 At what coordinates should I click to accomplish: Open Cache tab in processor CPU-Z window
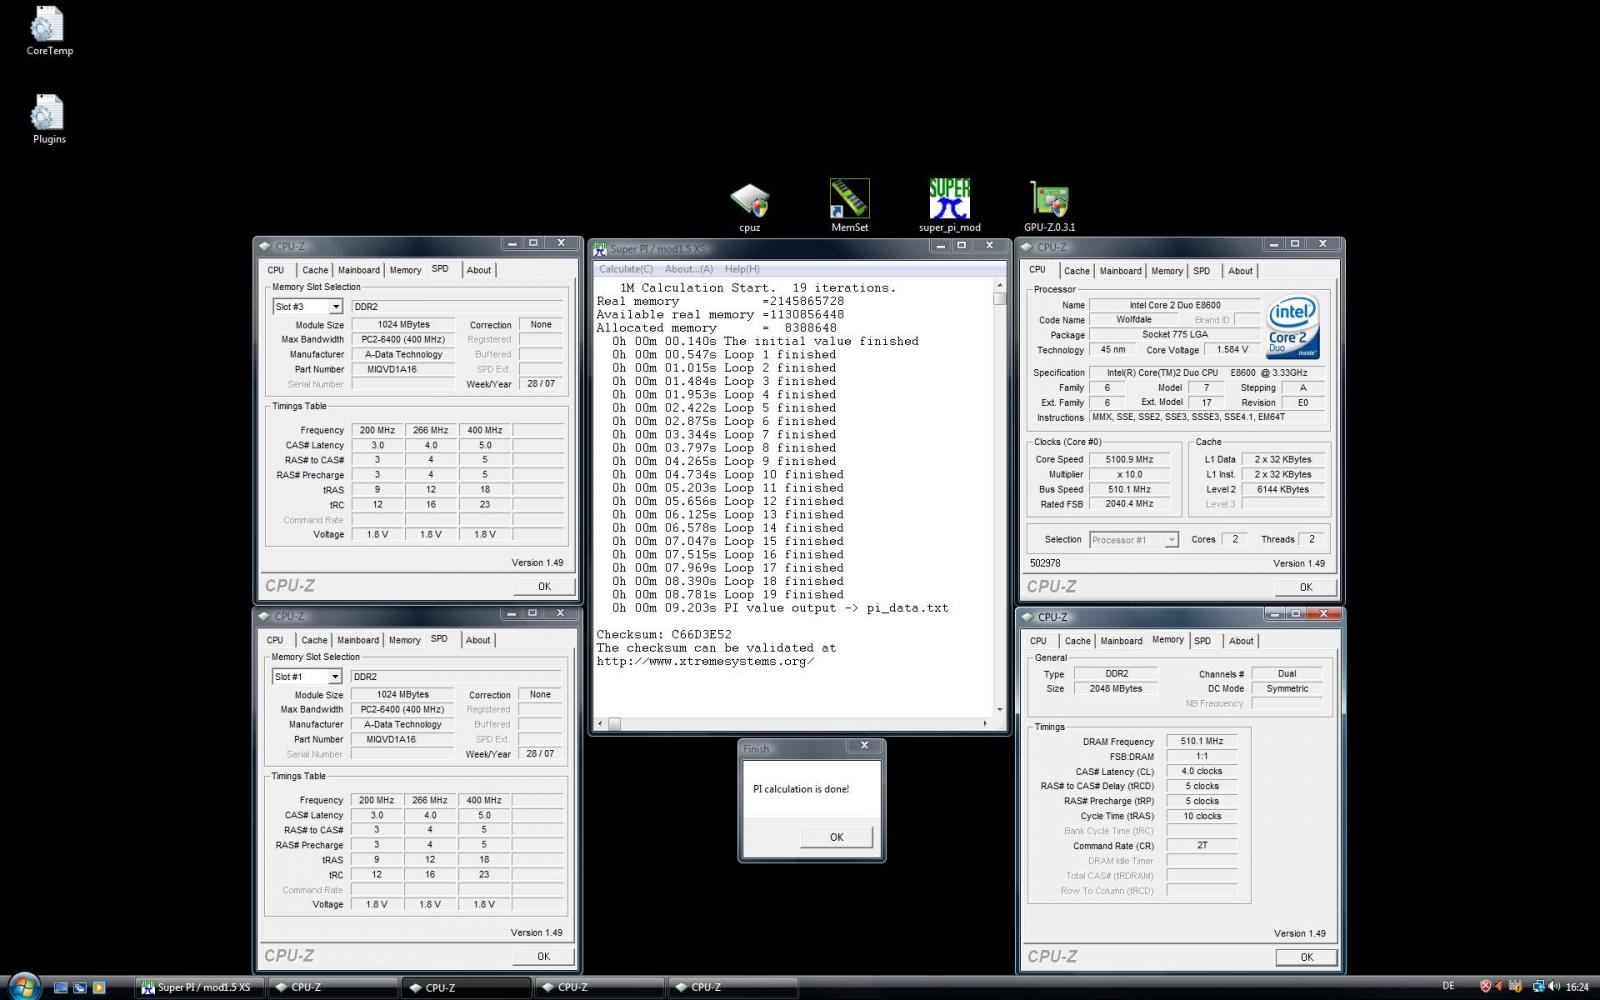[x=1077, y=271]
